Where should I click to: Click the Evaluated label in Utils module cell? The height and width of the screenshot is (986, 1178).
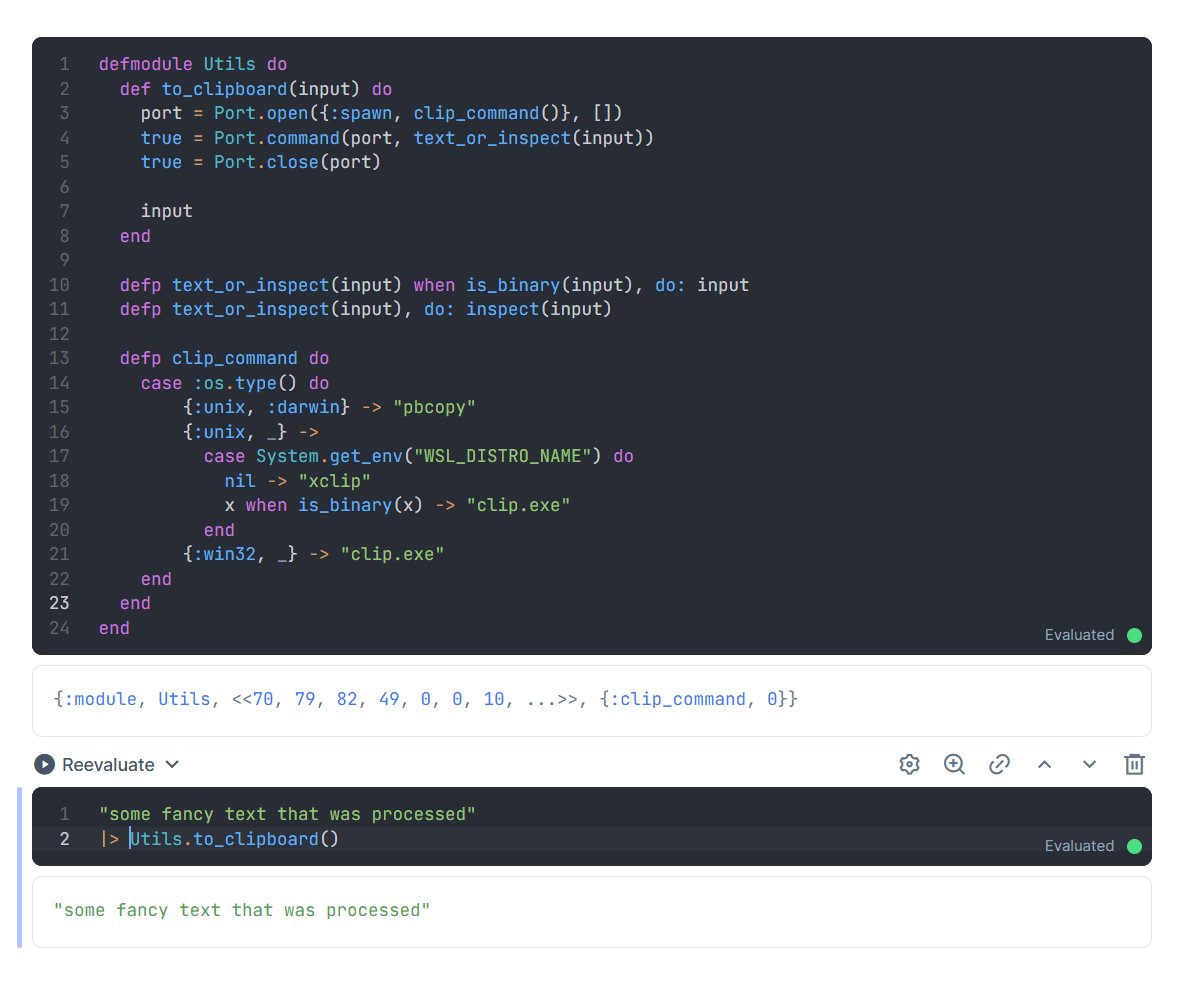[x=1079, y=635]
